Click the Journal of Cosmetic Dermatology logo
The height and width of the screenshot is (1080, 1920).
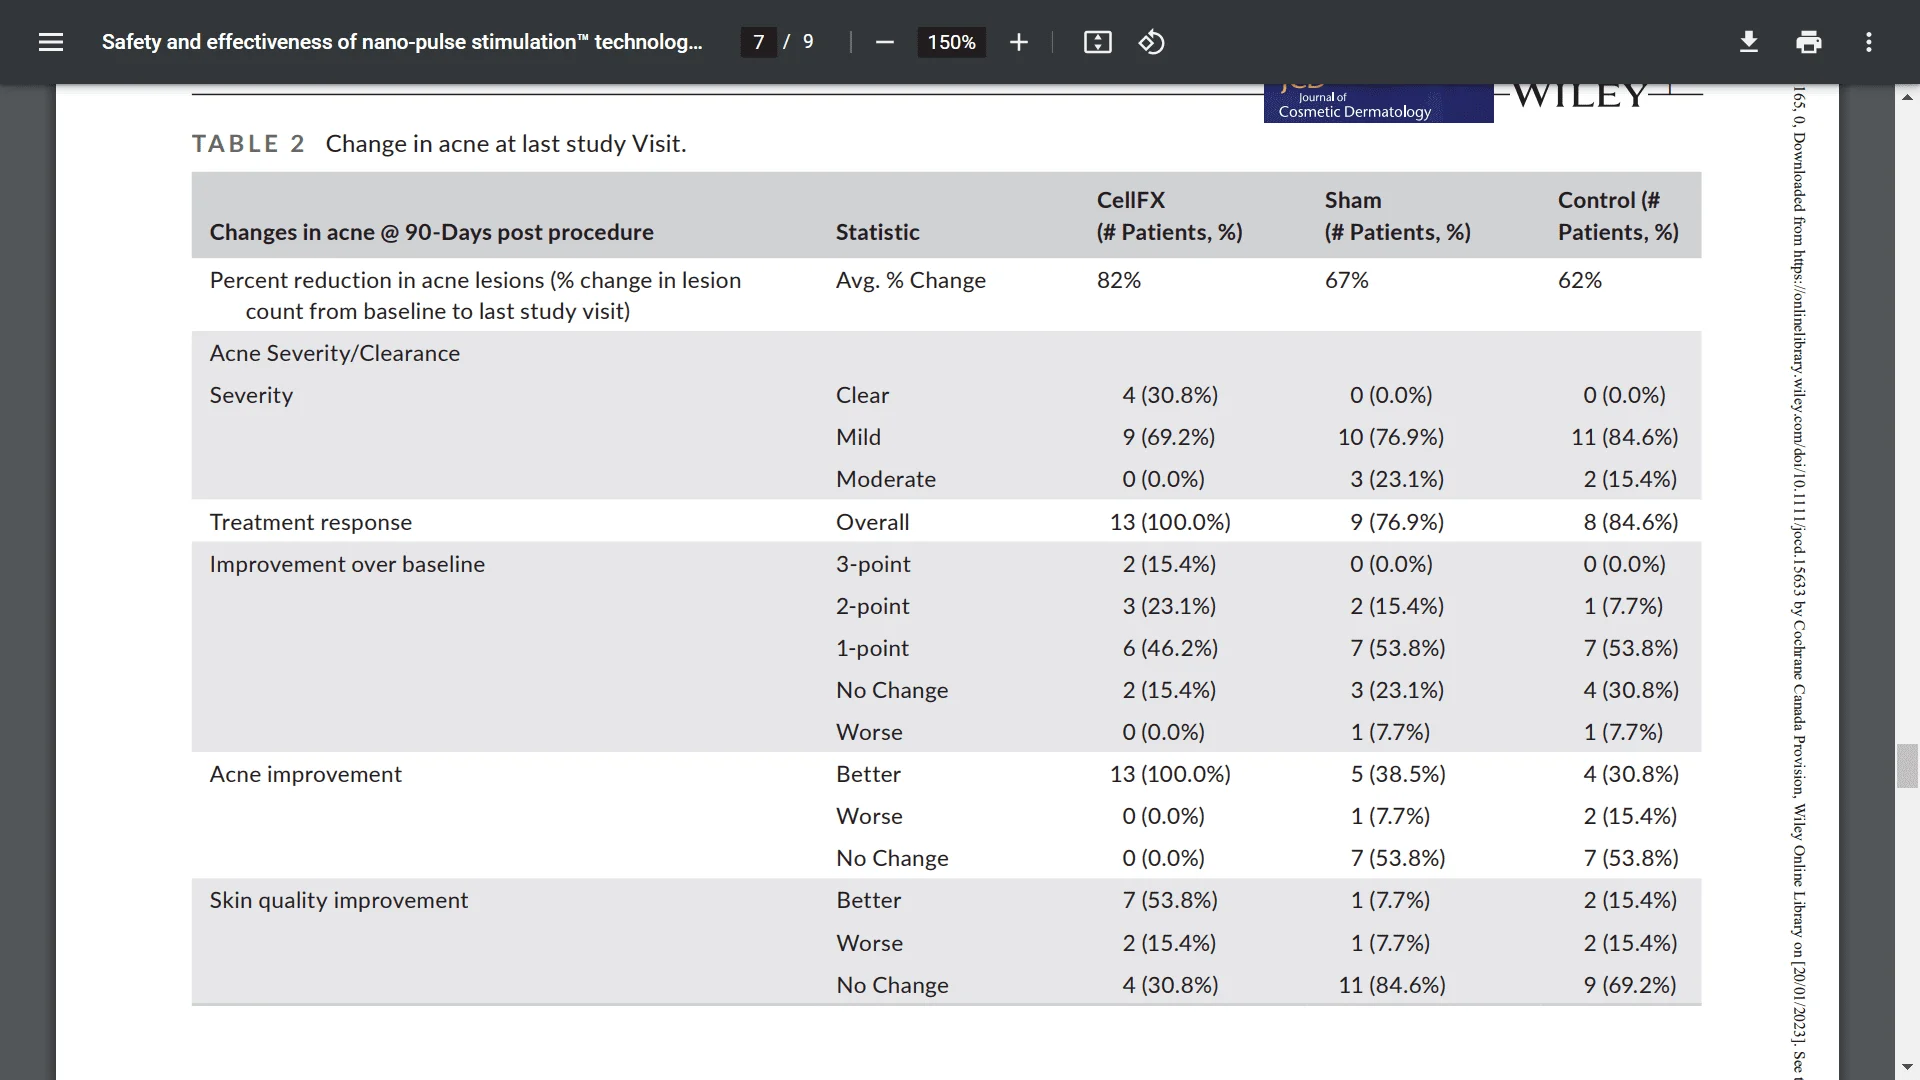pyautogui.click(x=1378, y=104)
